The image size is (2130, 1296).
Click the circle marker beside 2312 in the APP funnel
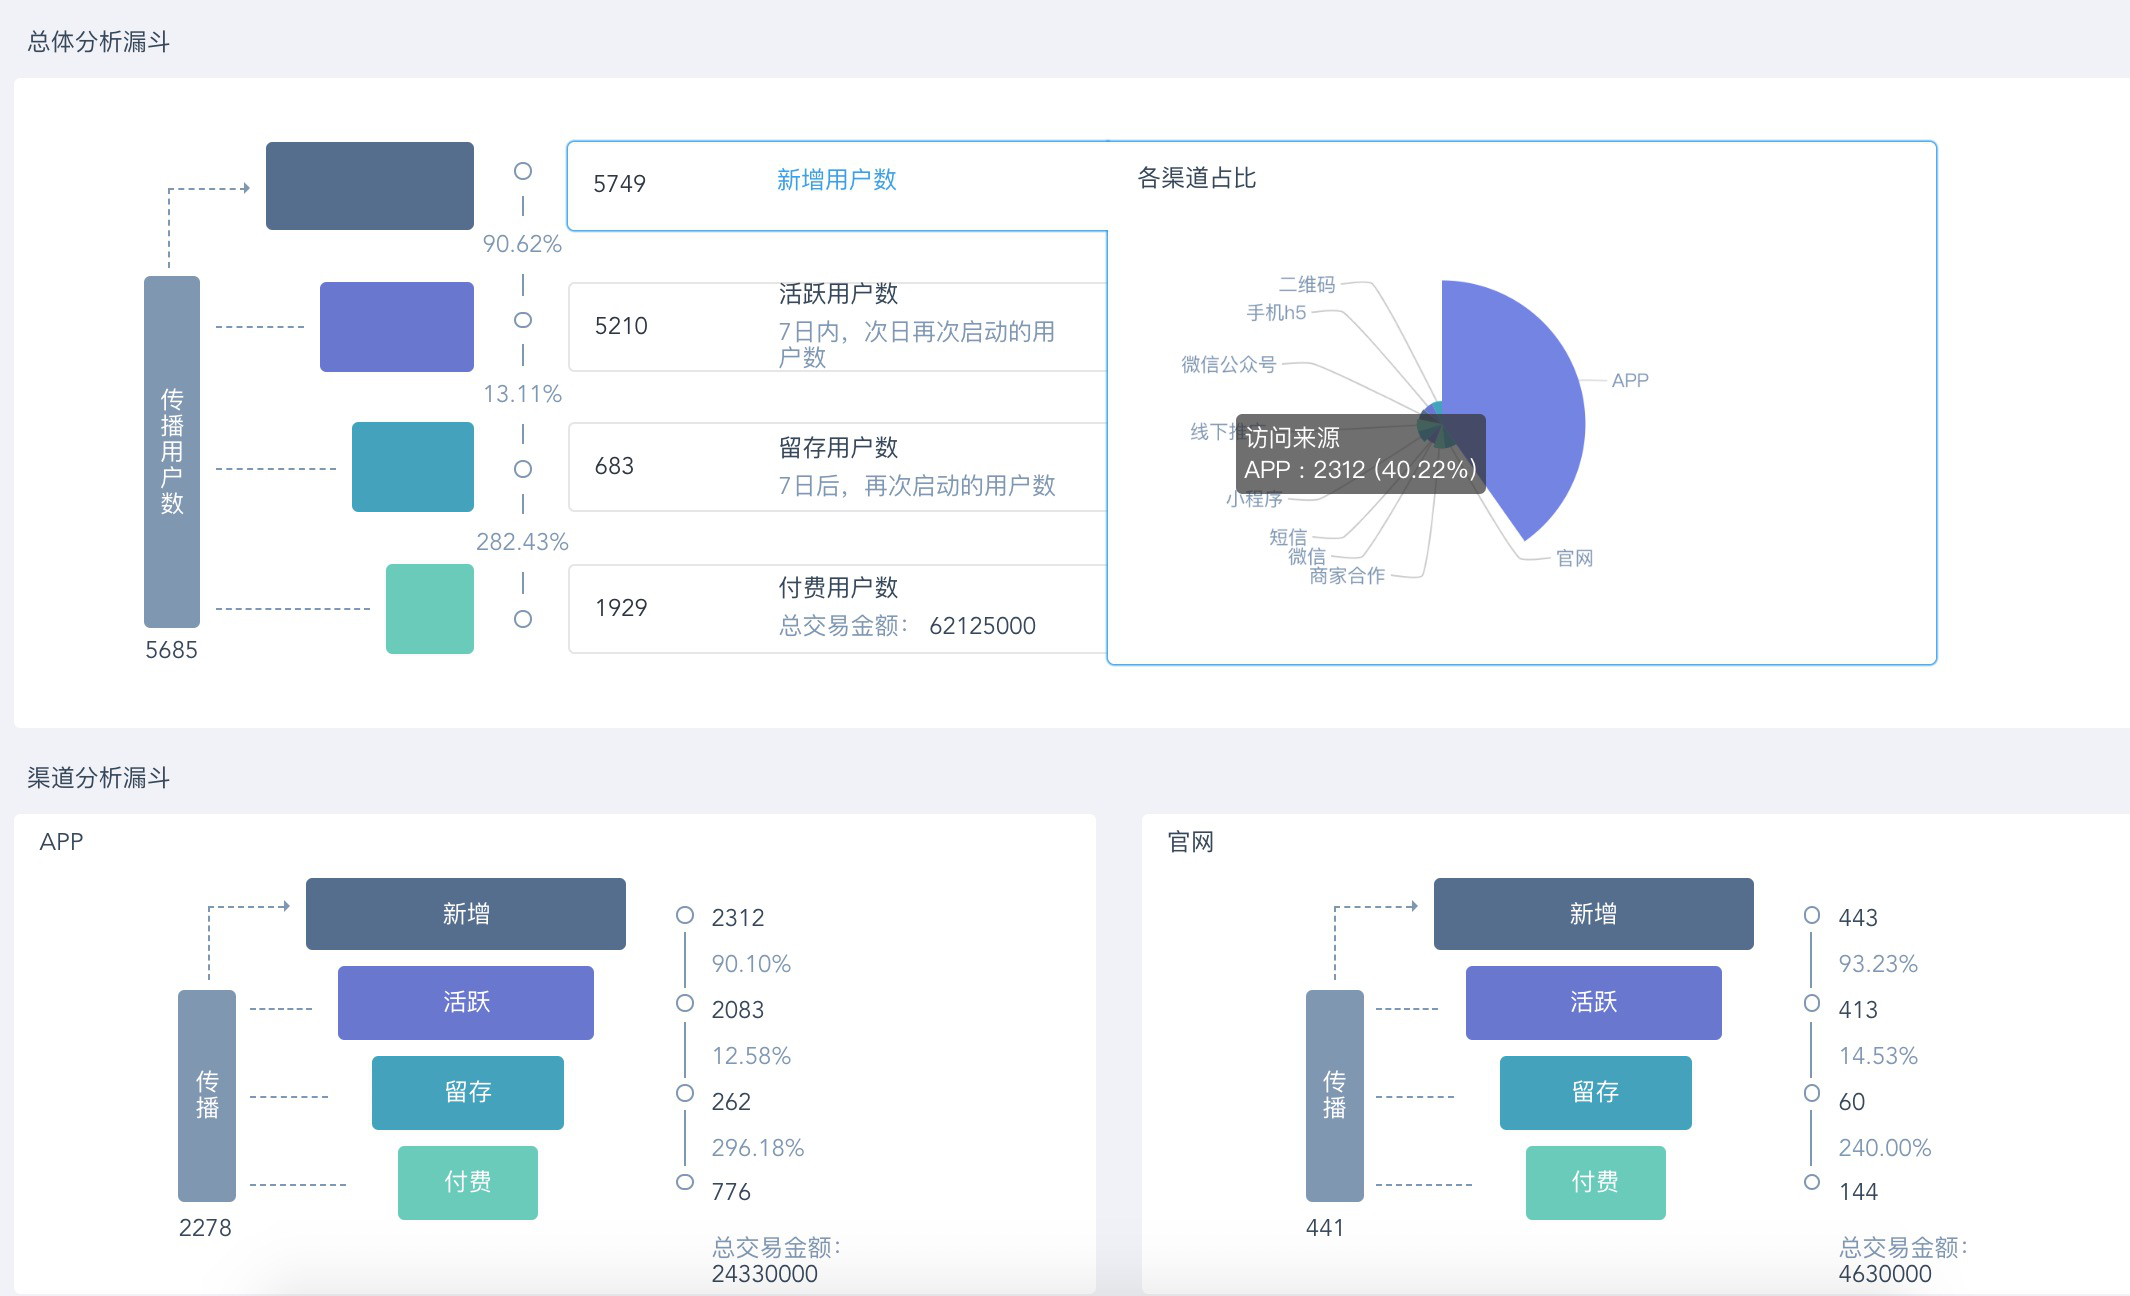point(685,915)
